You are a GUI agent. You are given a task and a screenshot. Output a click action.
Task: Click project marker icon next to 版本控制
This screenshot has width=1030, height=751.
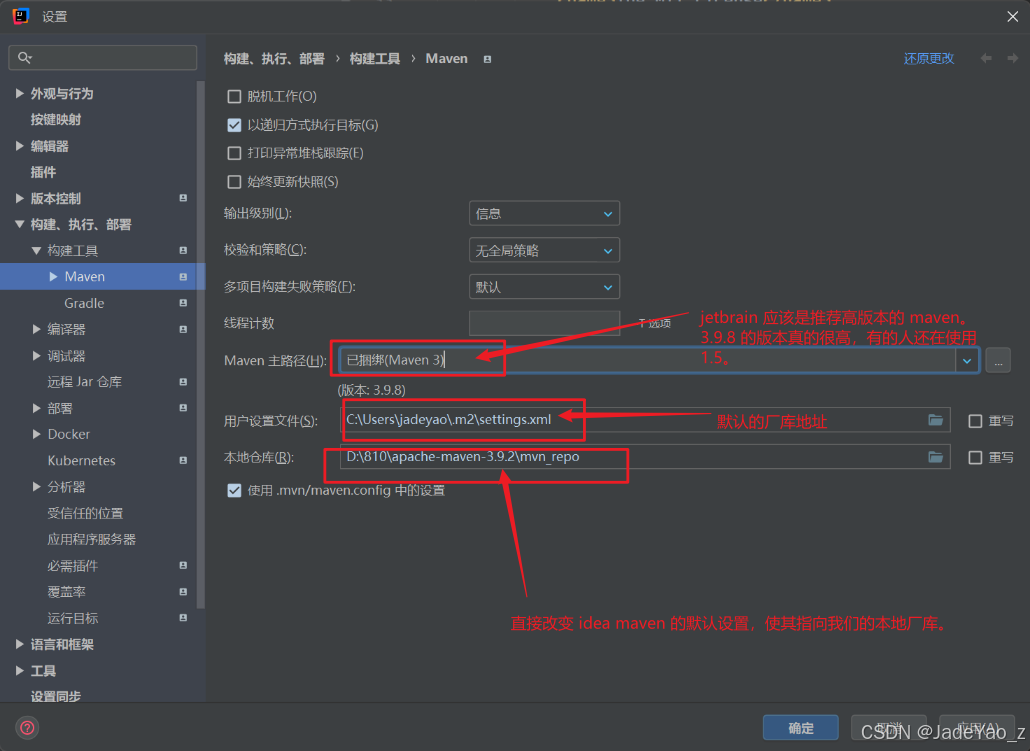point(183,198)
